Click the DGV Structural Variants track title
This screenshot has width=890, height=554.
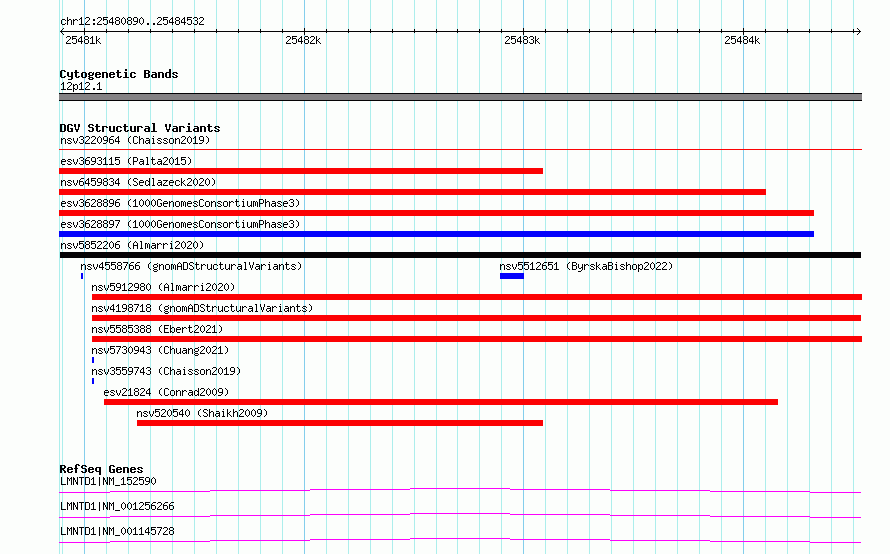(x=140, y=128)
